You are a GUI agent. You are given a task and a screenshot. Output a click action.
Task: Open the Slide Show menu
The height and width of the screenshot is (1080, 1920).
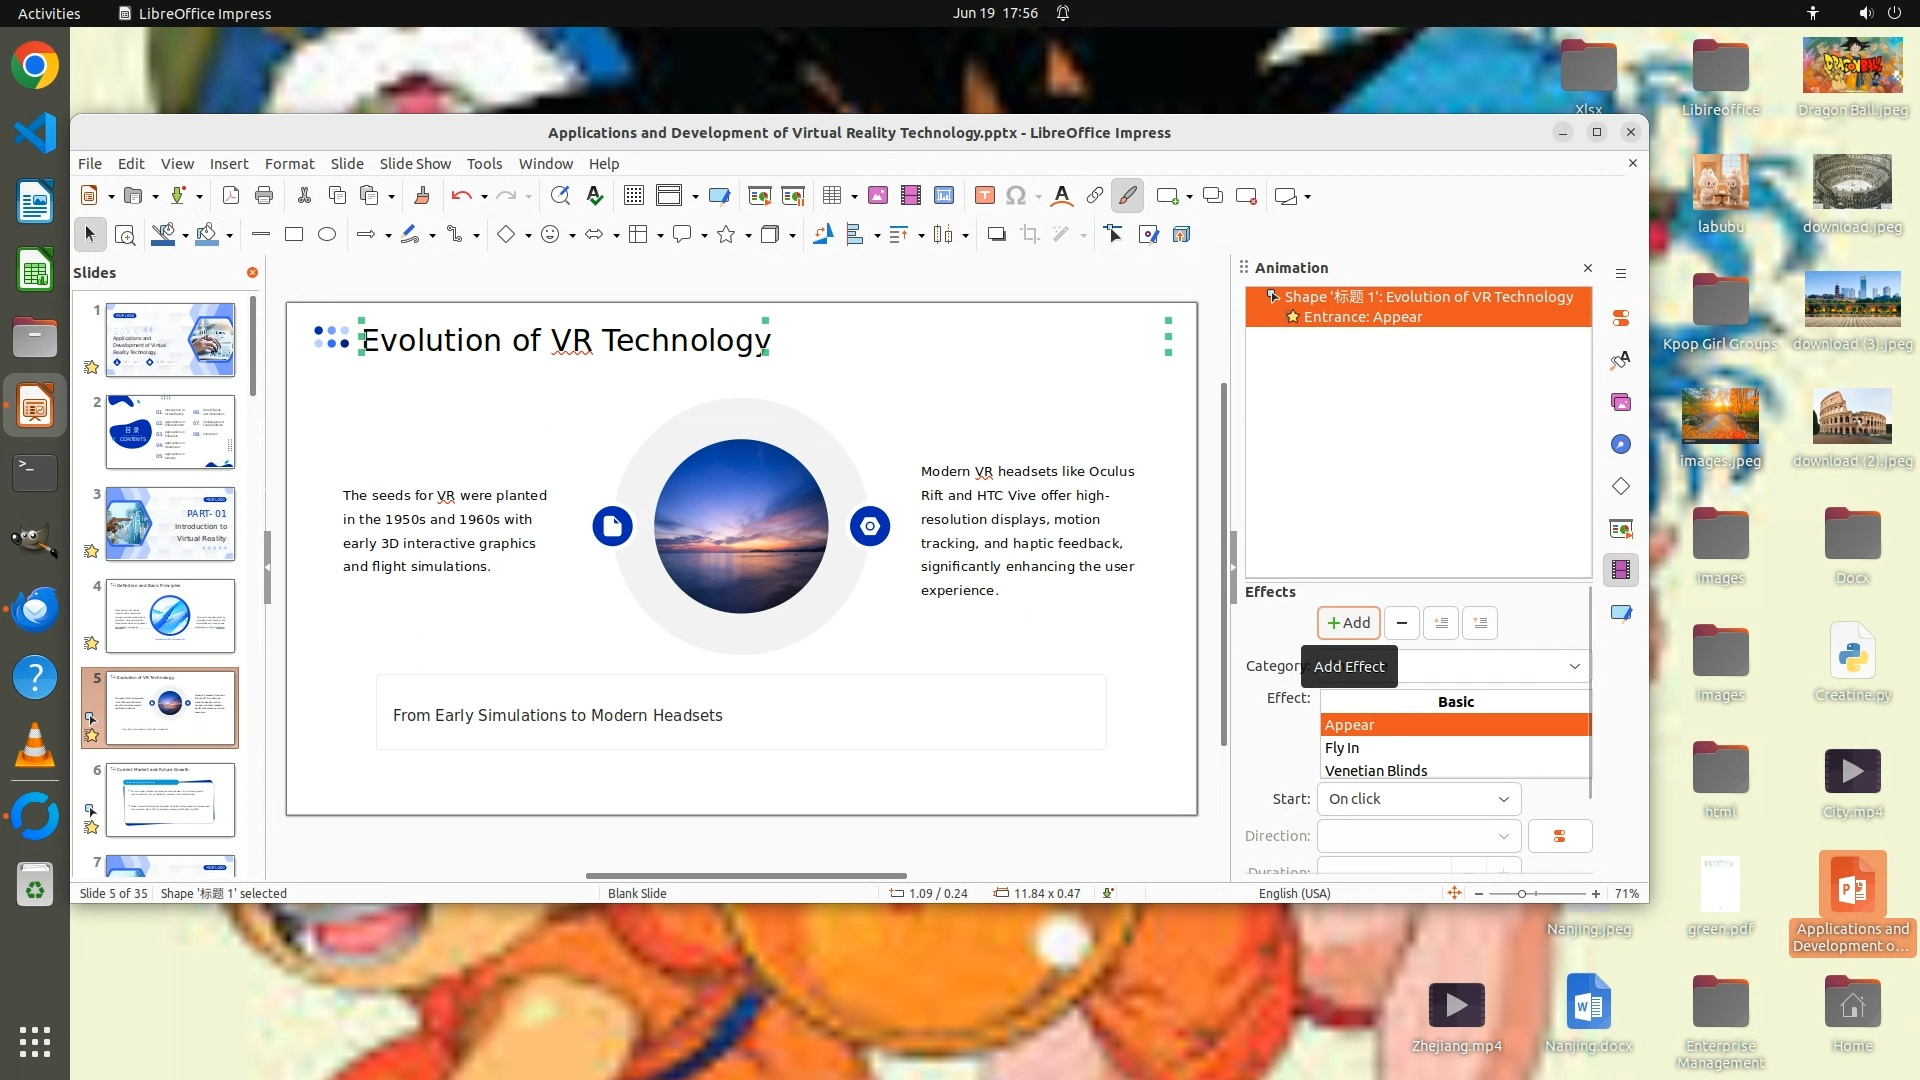tap(415, 164)
